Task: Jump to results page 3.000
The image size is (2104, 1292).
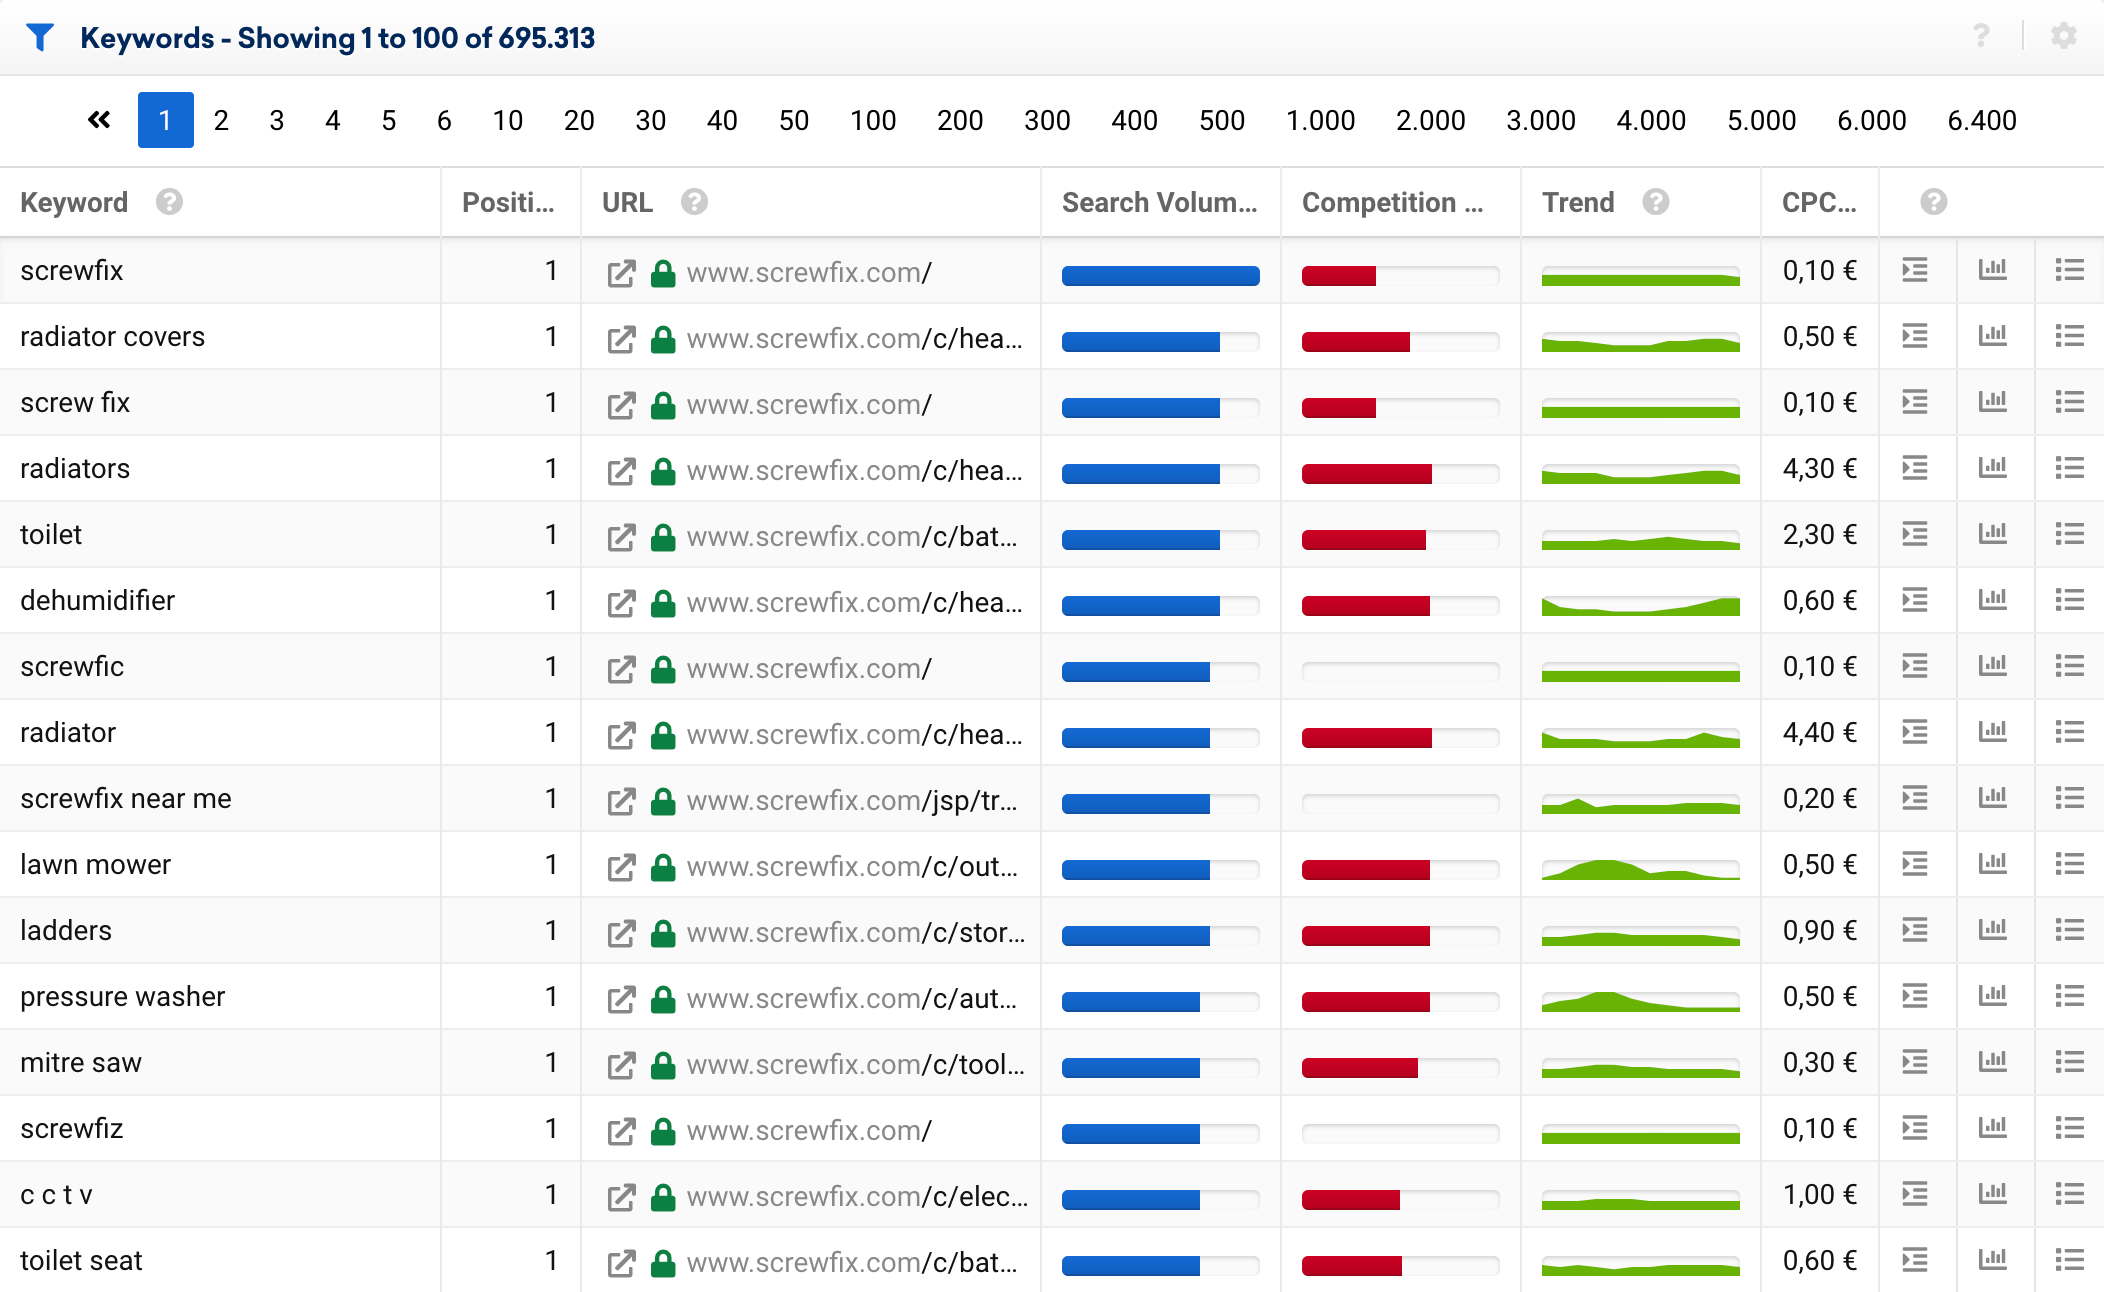Action: [1541, 120]
